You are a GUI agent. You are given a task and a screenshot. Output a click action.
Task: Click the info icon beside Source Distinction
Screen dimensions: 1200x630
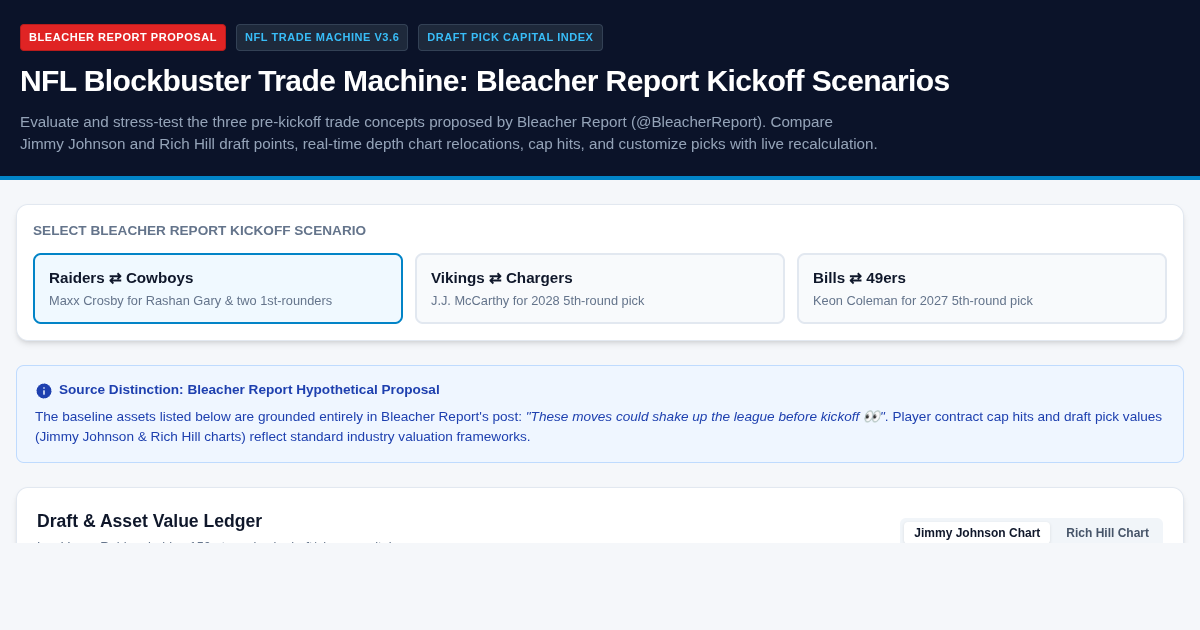point(44,391)
